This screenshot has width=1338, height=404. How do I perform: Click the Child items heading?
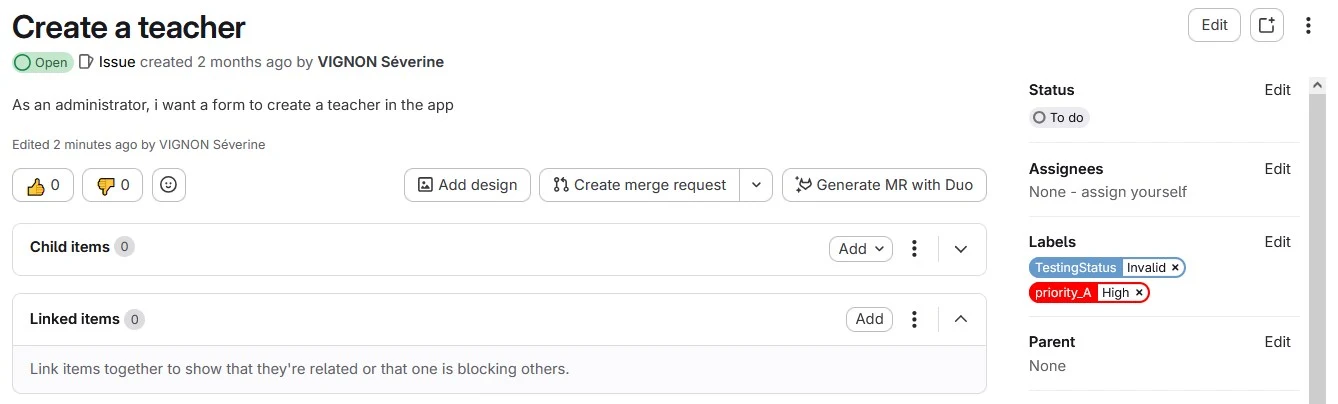[x=70, y=247]
